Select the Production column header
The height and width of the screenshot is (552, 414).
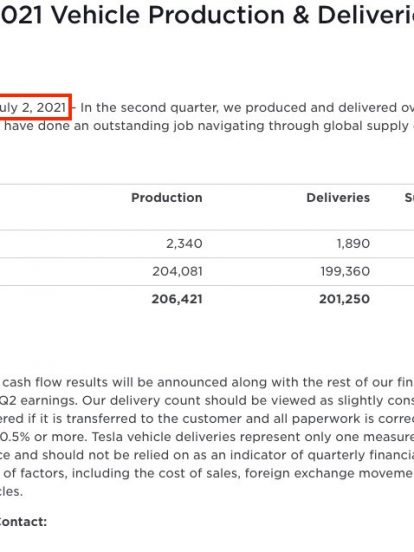pyautogui.click(x=167, y=197)
